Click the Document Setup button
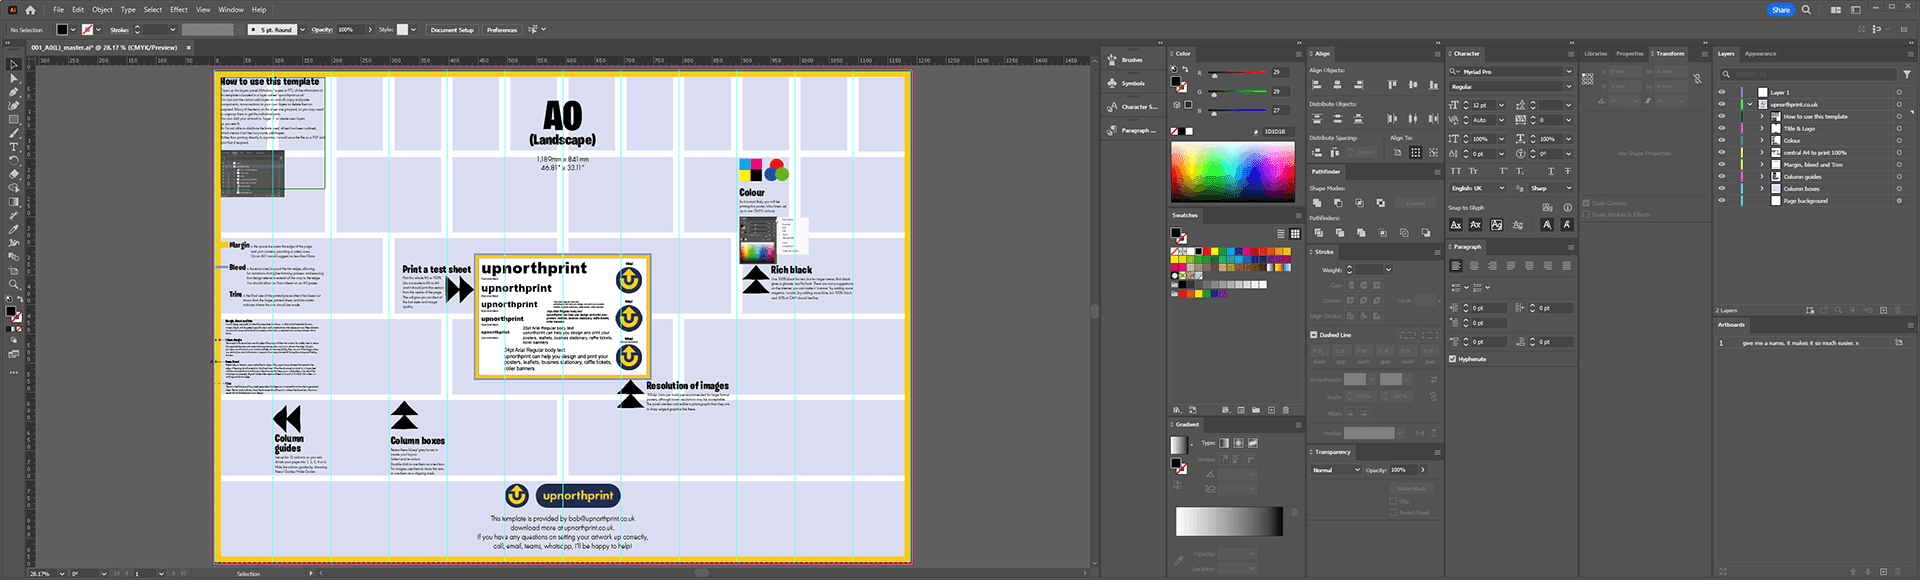Viewport: 1920px width, 580px height. coord(452,30)
